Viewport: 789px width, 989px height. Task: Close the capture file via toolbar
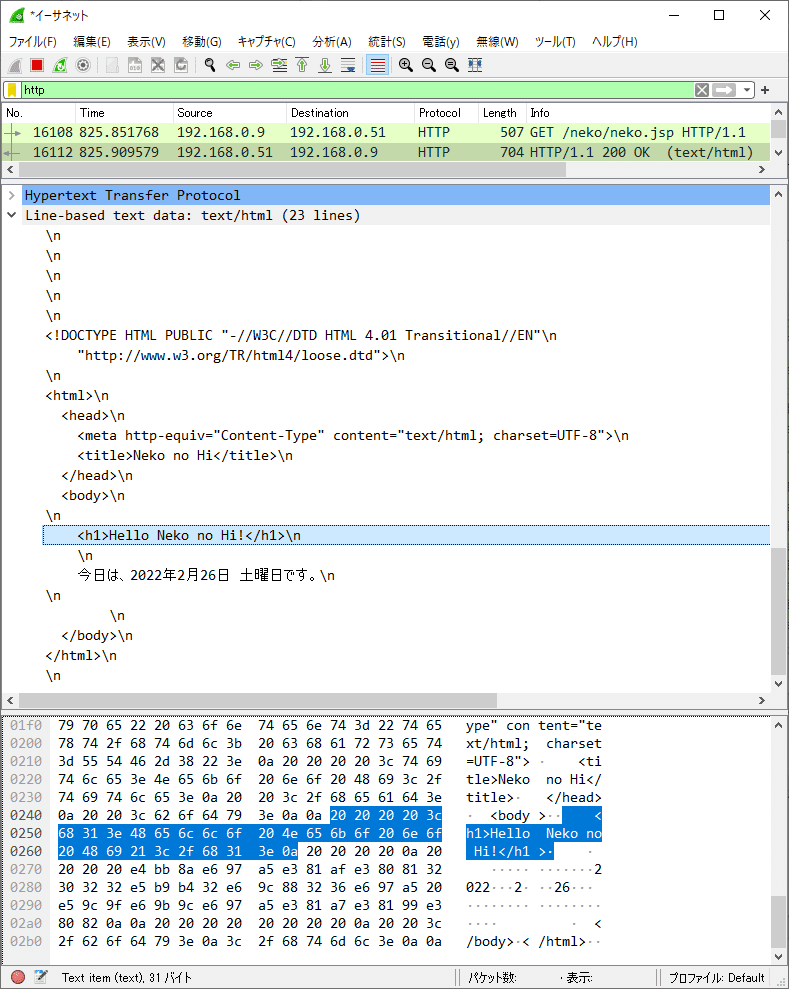pos(158,65)
